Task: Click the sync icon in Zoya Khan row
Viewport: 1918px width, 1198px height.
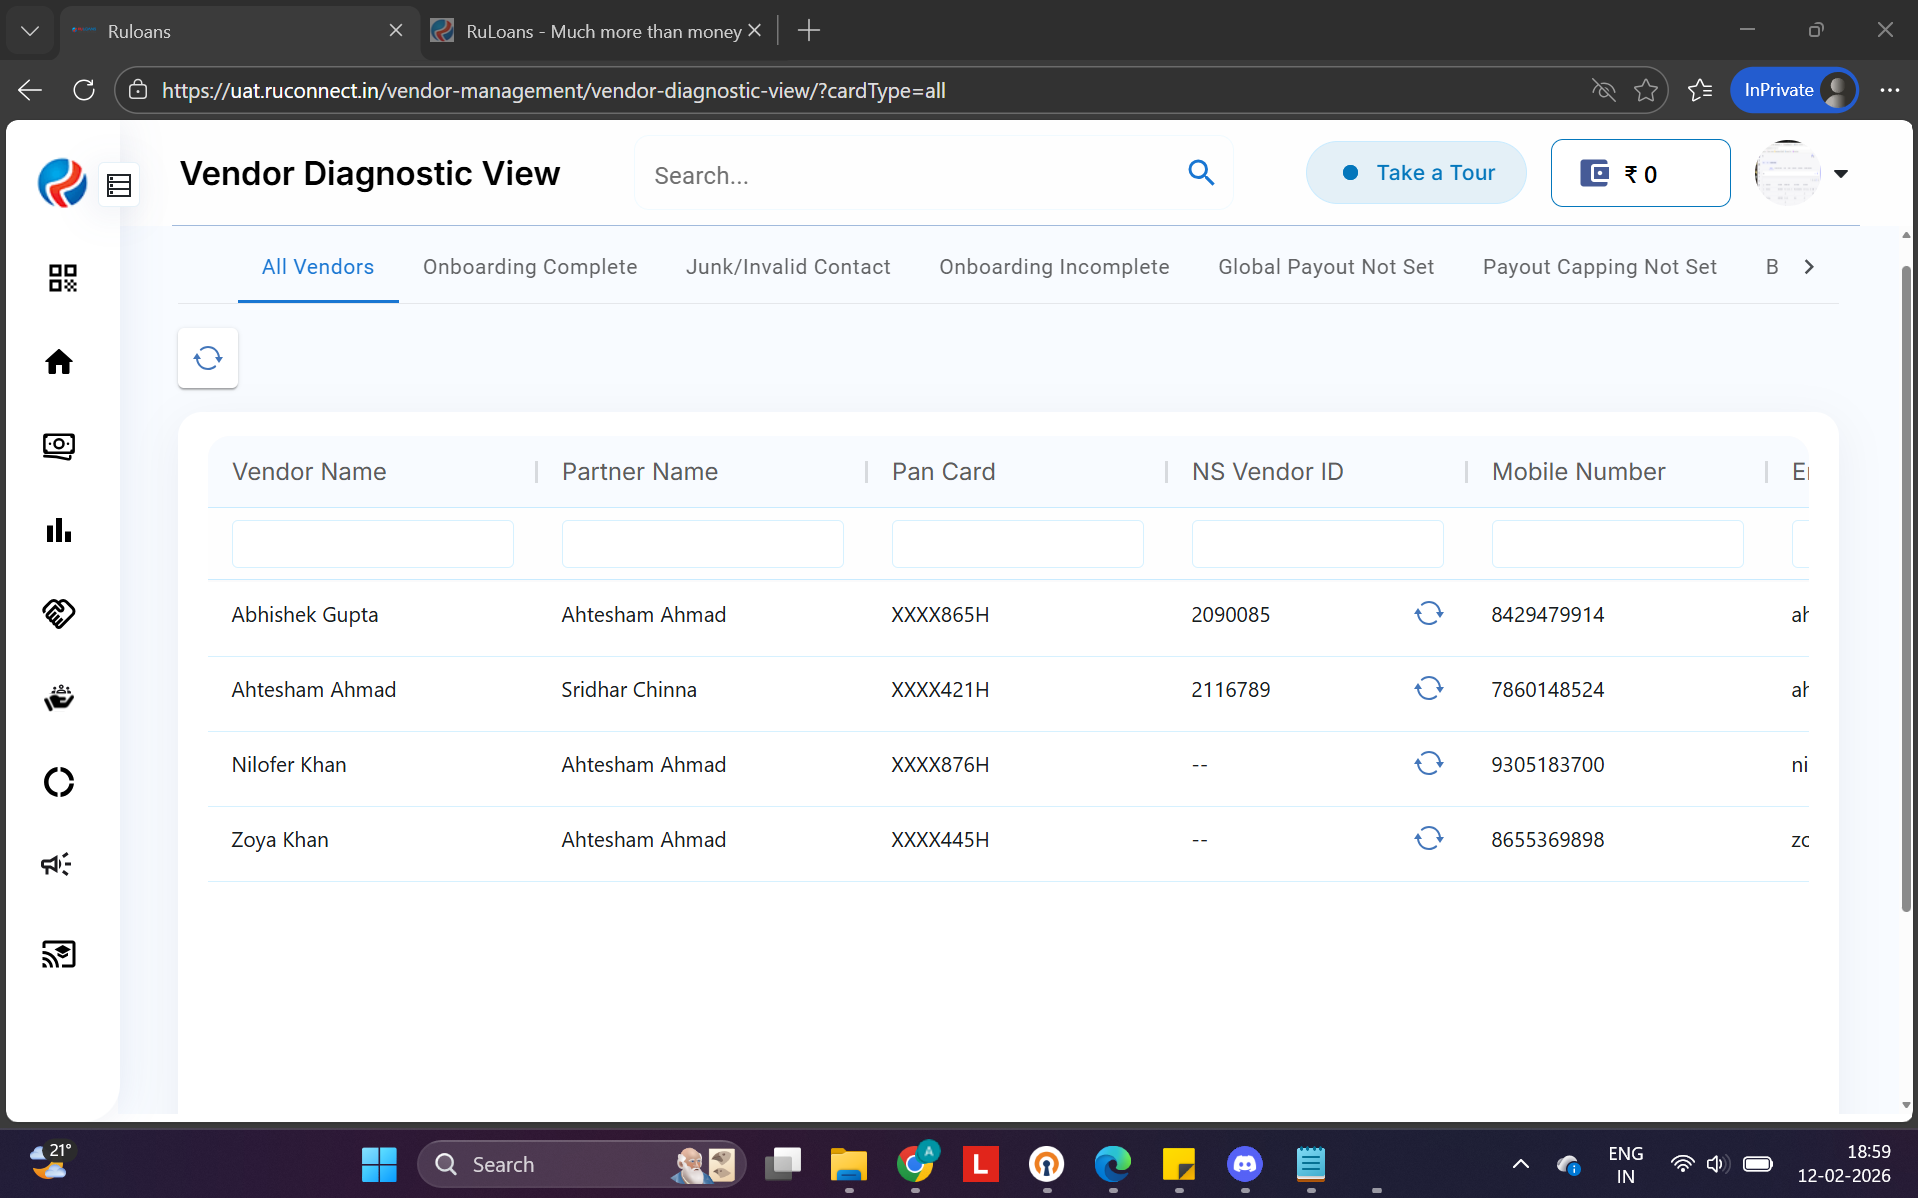Action: click(x=1428, y=838)
